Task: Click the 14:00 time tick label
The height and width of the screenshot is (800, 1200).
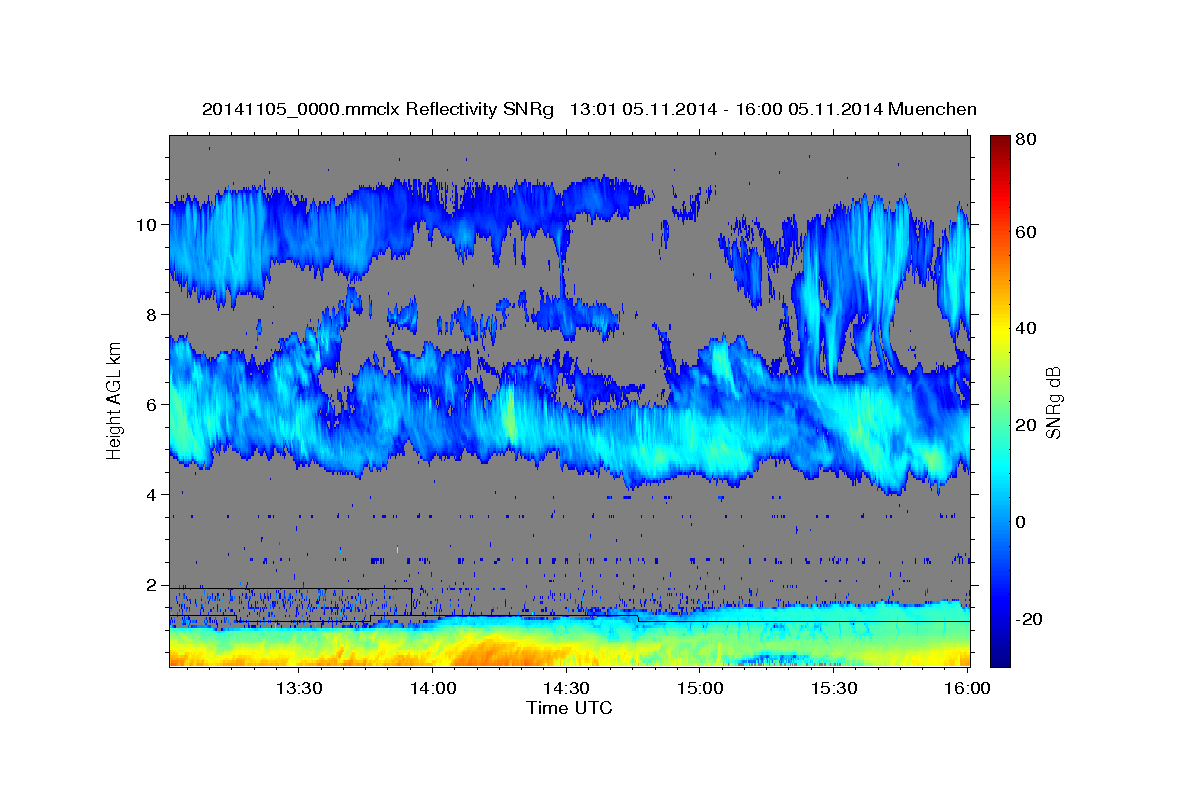Action: 432,688
